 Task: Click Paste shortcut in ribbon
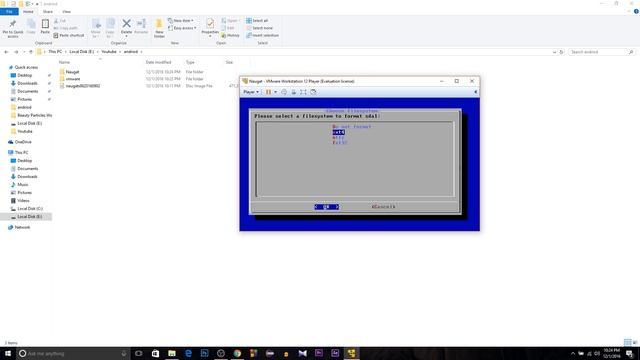click(69, 36)
